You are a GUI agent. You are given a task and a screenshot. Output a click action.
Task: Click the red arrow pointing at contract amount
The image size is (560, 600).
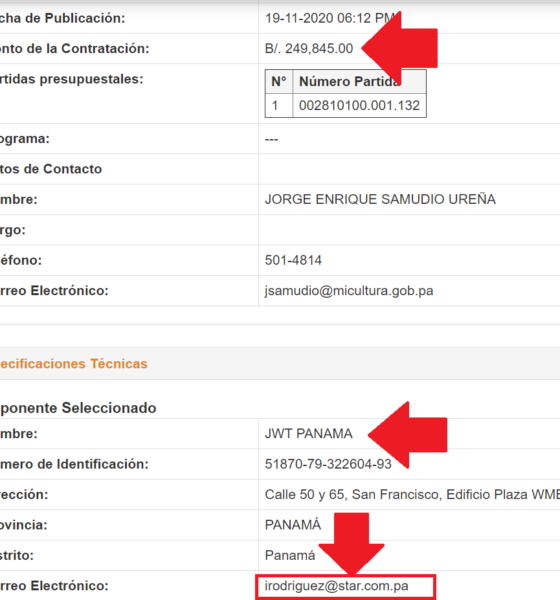(400, 48)
